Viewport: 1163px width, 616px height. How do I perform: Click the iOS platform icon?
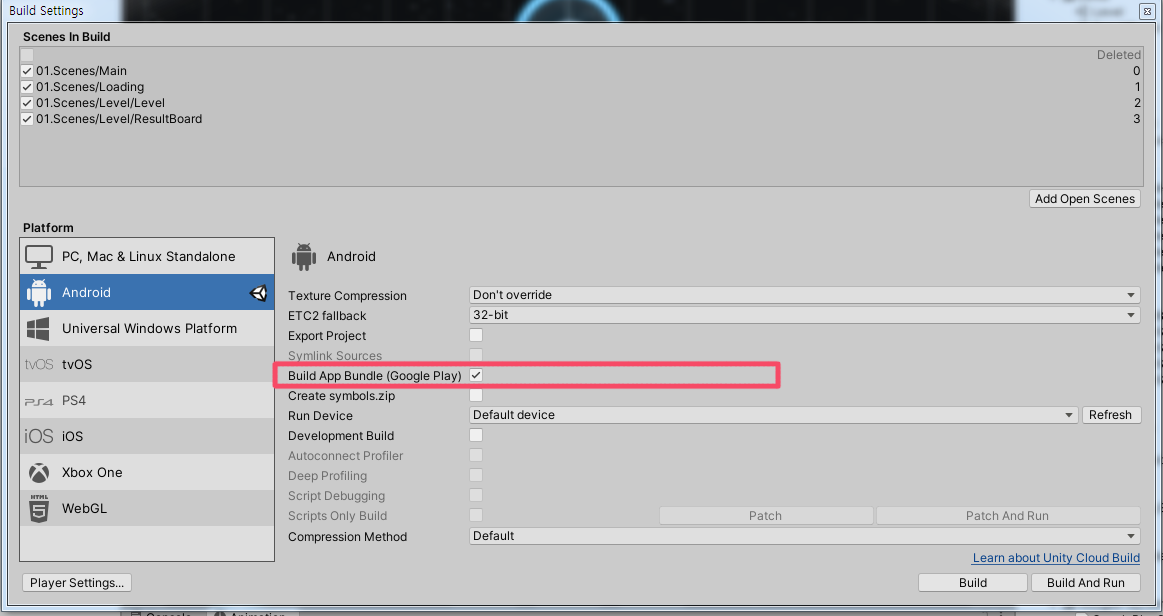39,437
